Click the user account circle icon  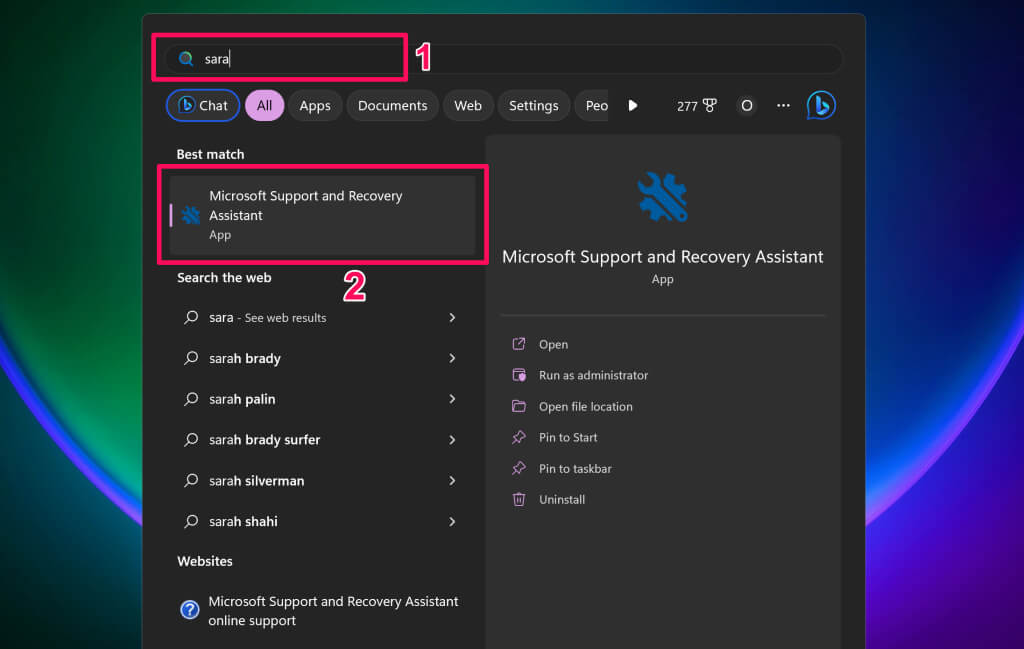[x=746, y=106]
